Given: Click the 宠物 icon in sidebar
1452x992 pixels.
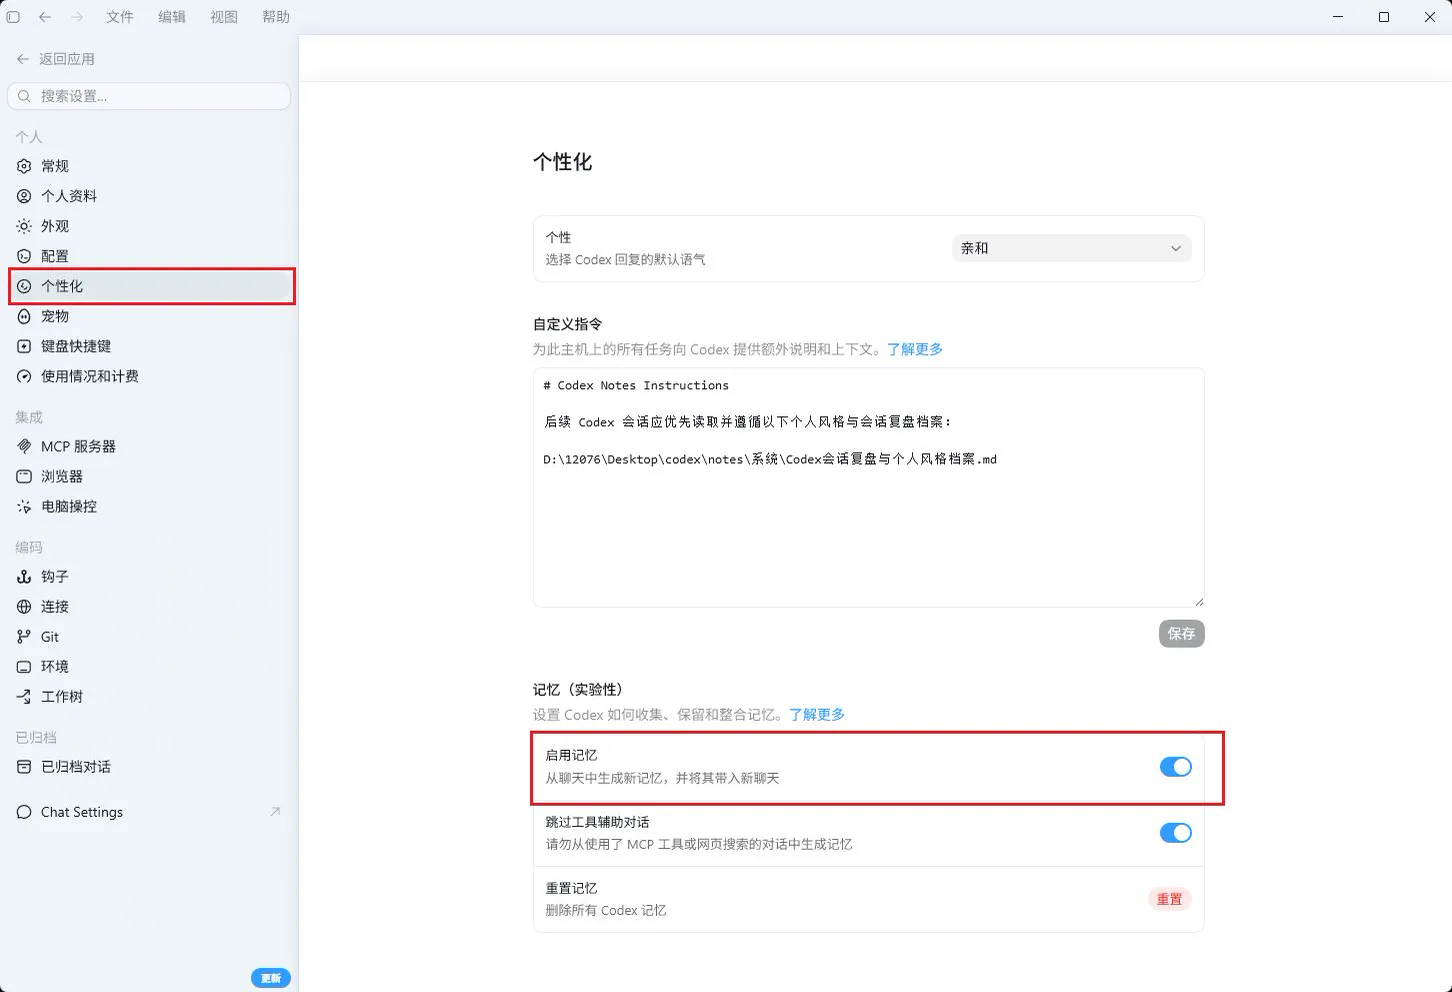Looking at the screenshot, I should (24, 316).
